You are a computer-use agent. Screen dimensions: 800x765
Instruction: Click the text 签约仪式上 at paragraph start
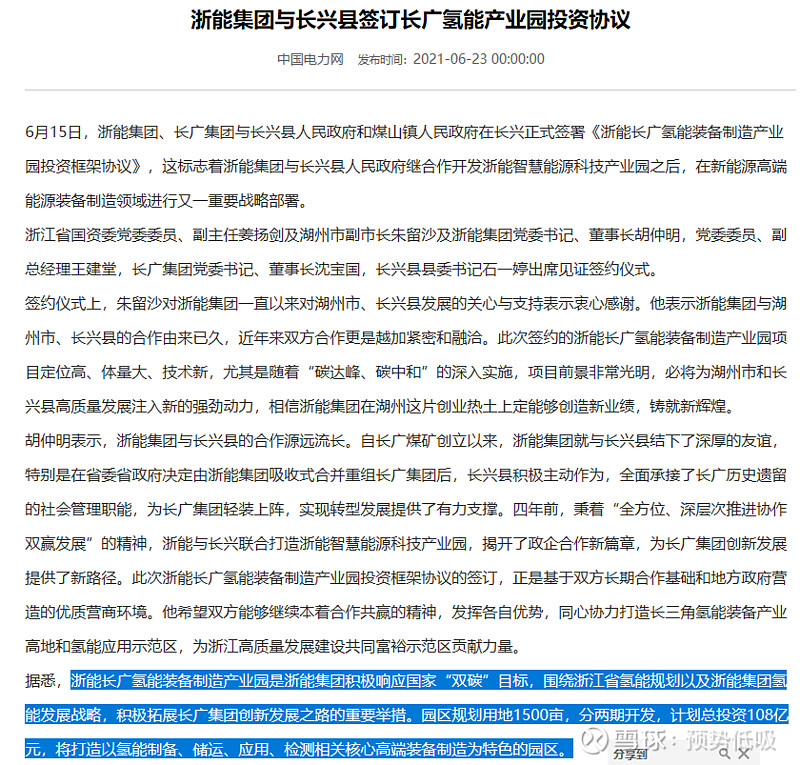63,304
